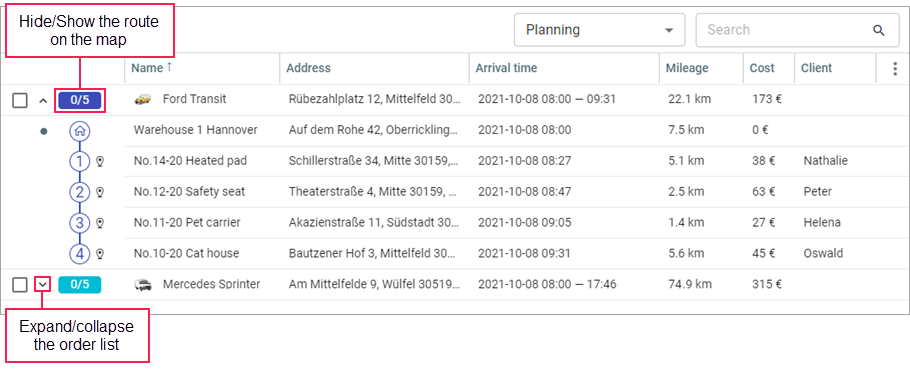
Task: Click the warehouse home icon in route
Action: (79, 131)
